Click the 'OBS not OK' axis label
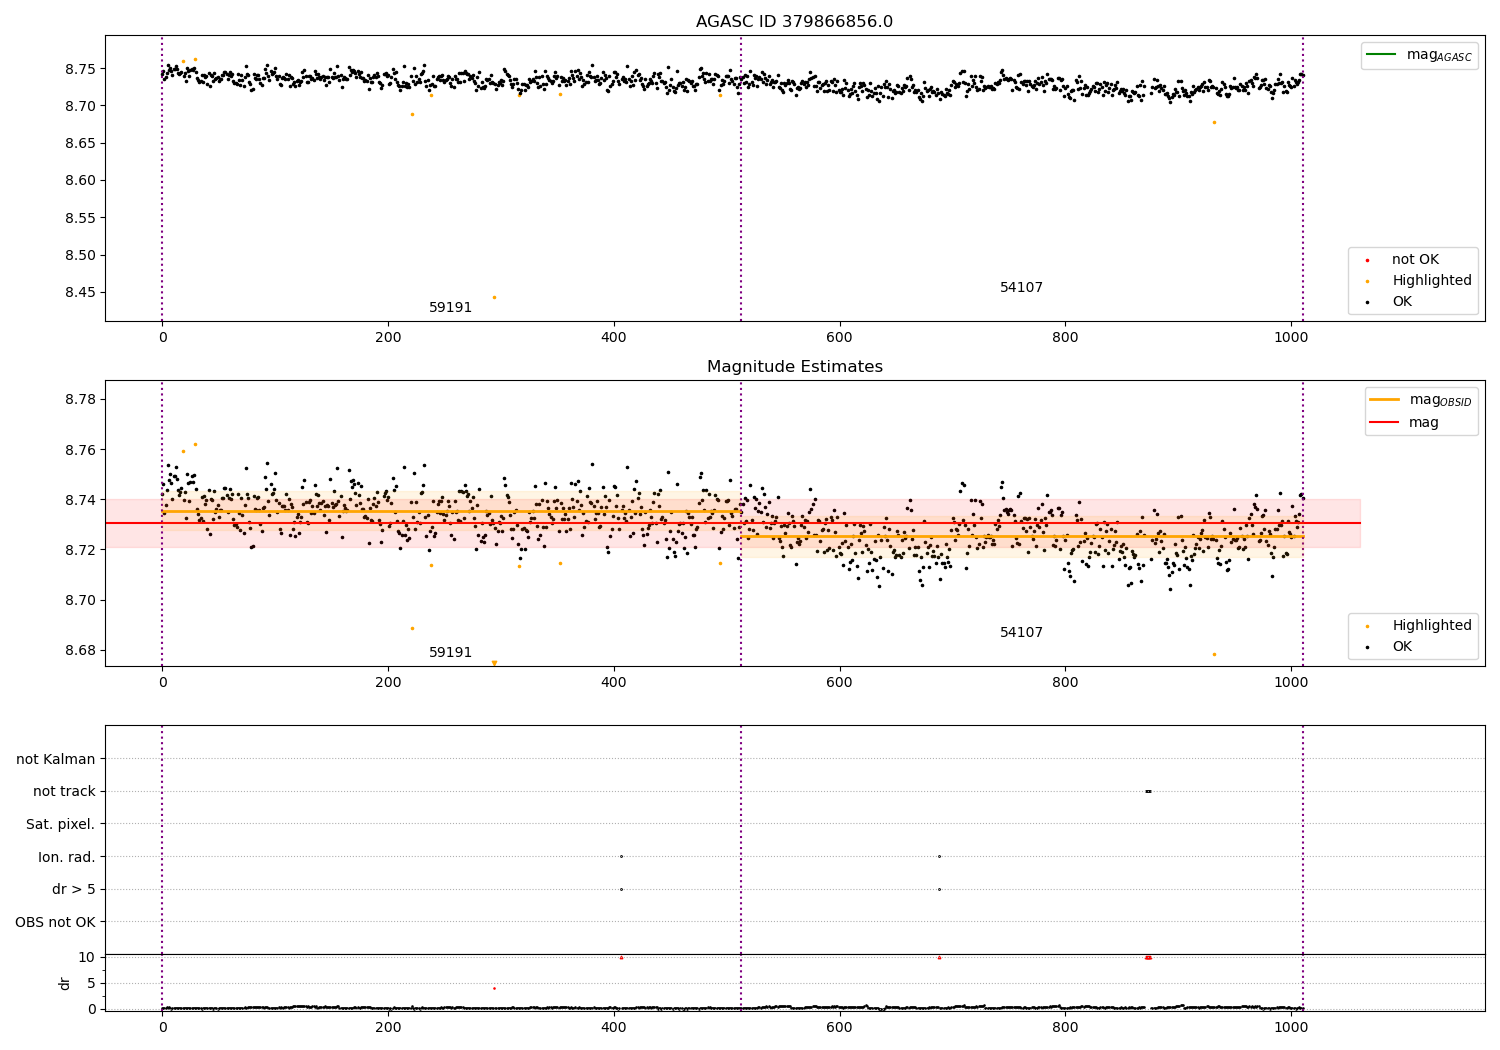This screenshot has height=1050, width=1500. pyautogui.click(x=55, y=922)
